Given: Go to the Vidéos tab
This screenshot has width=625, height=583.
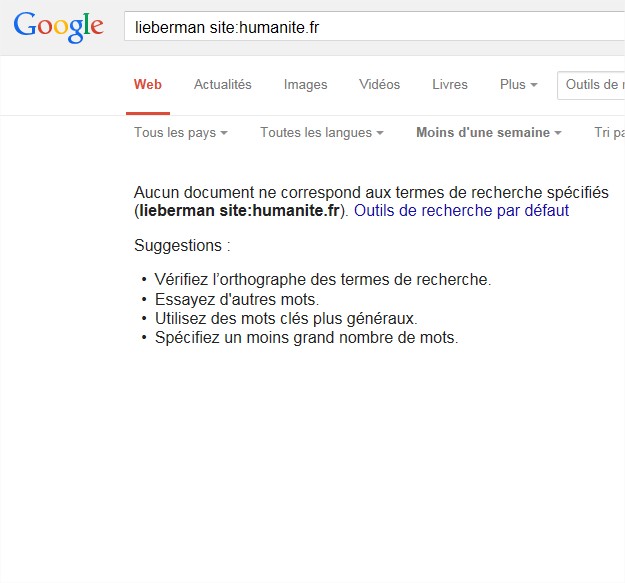Looking at the screenshot, I should [379, 84].
